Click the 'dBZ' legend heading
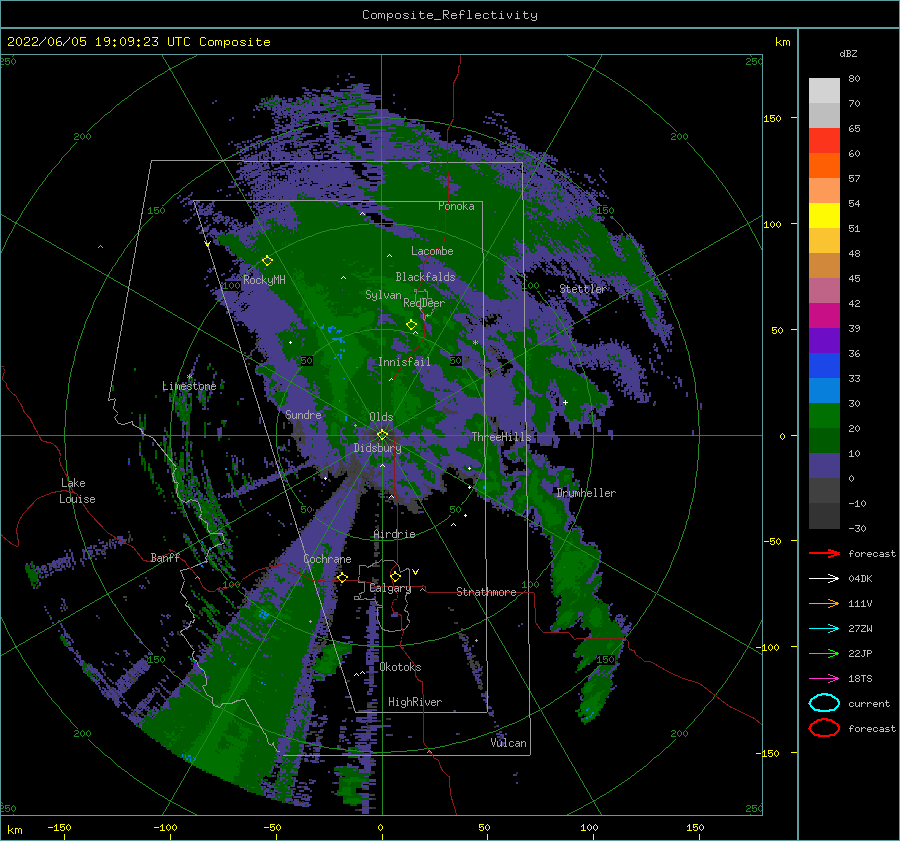The height and width of the screenshot is (841, 900). pos(848,53)
